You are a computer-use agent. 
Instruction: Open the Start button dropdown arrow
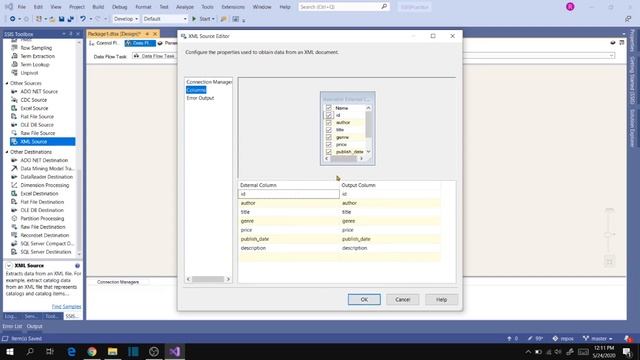pos(213,19)
